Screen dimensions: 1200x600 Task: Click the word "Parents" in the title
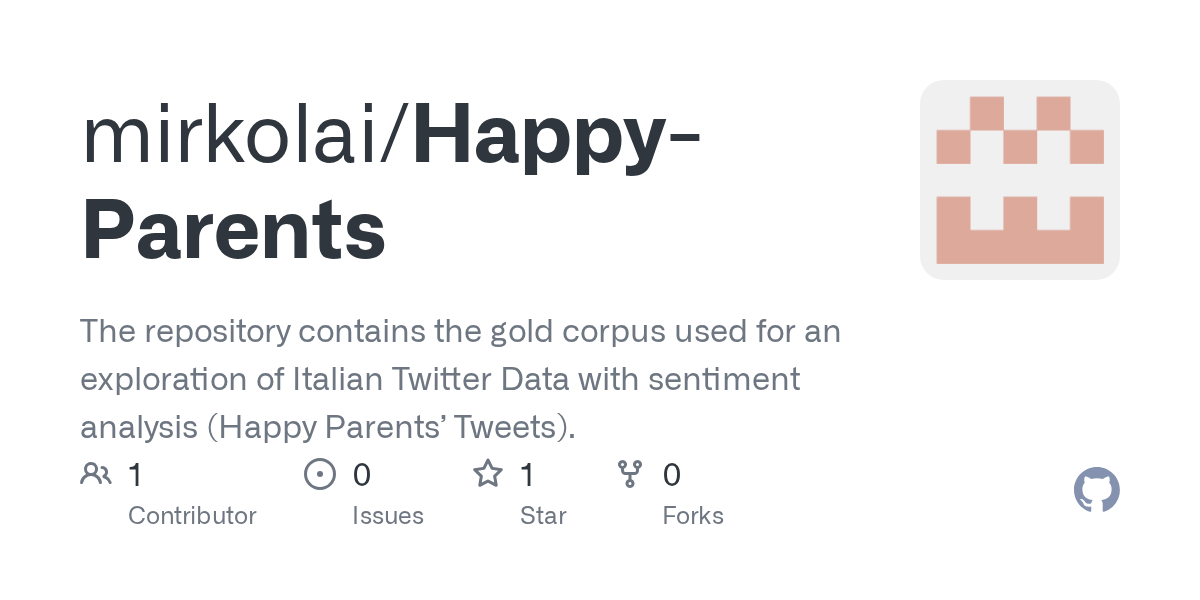(x=234, y=232)
